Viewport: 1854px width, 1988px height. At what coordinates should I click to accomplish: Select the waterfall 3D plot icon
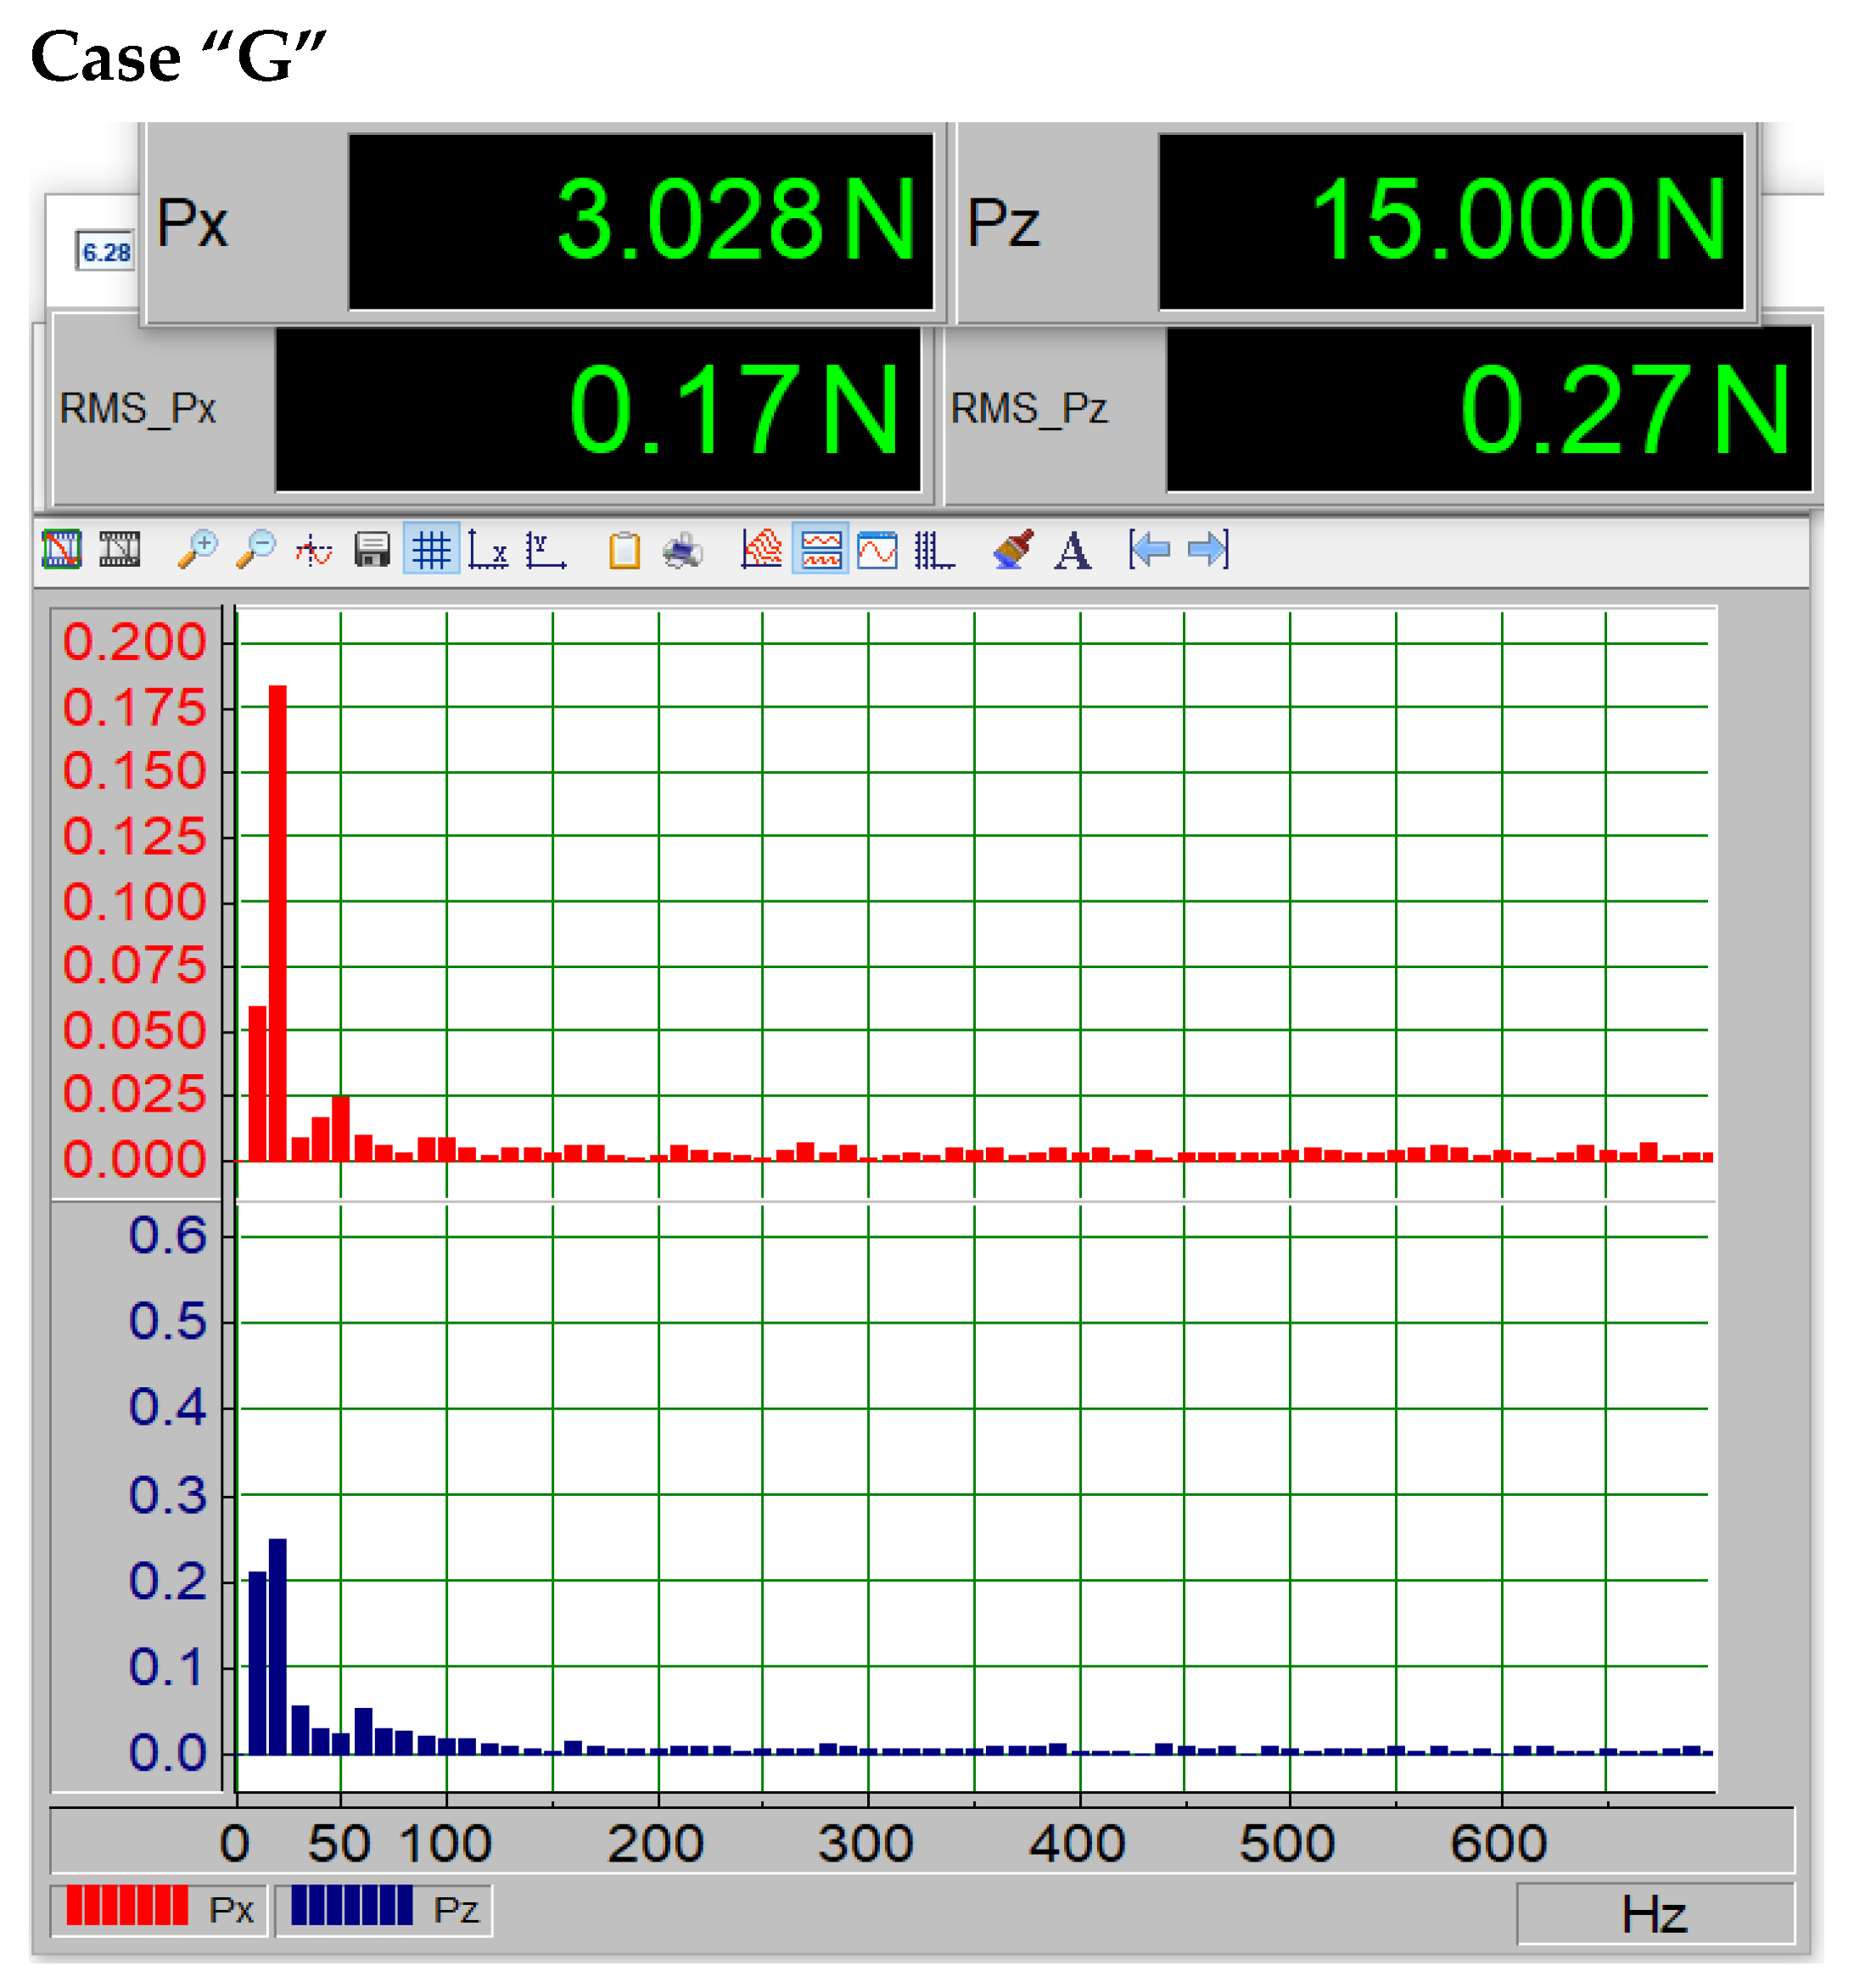761,549
